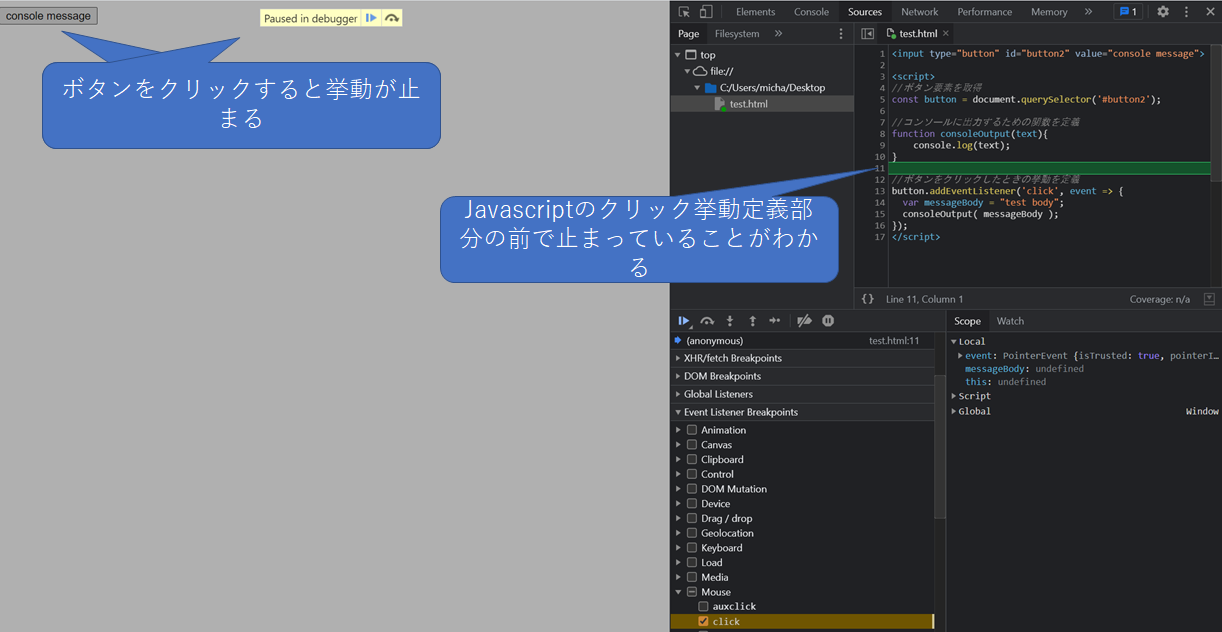Screen dimensions: 1222x632
Task: Step out of current function
Action: [x=752, y=321]
